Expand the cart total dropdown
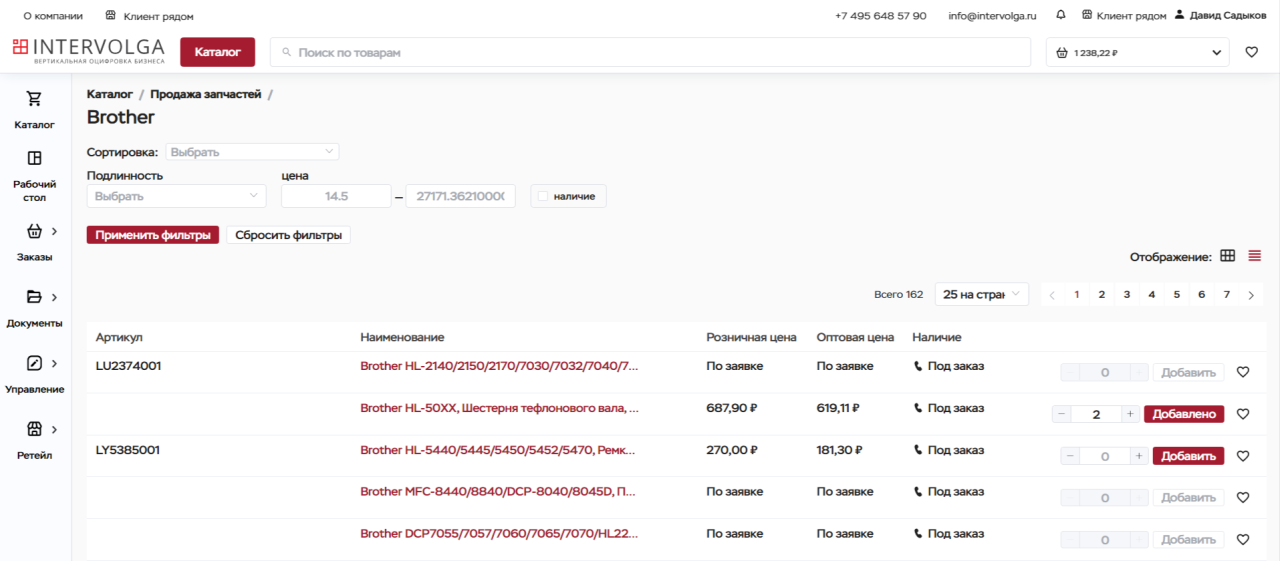This screenshot has height=561, width=1280. [x=1217, y=53]
